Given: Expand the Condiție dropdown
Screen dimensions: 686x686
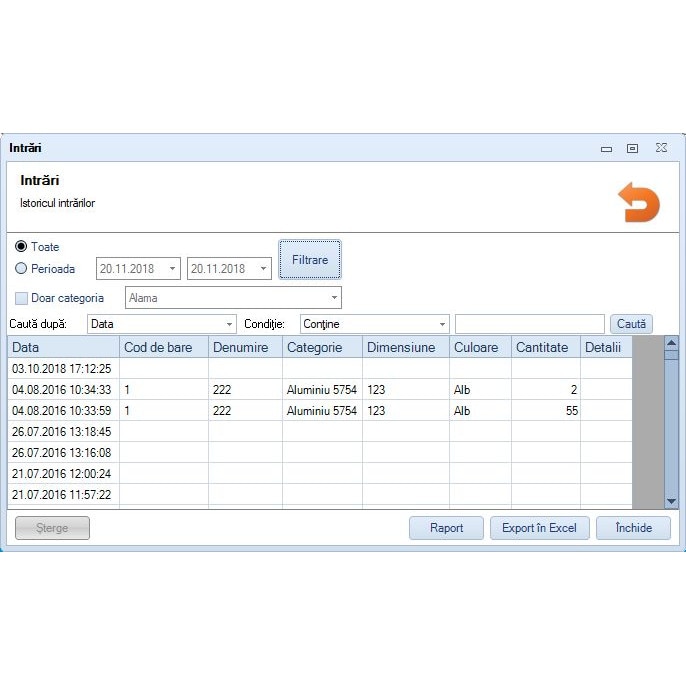Looking at the screenshot, I should pyautogui.click(x=441, y=324).
